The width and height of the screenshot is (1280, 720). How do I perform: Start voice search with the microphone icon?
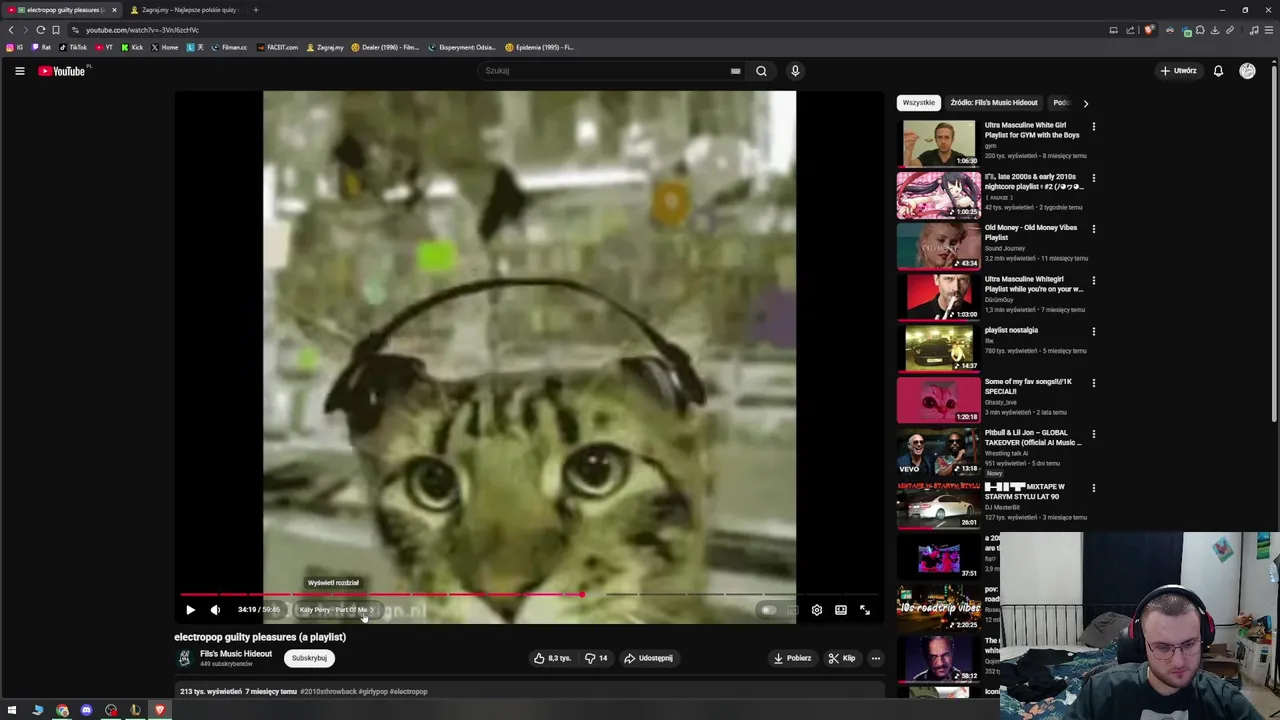click(x=795, y=71)
